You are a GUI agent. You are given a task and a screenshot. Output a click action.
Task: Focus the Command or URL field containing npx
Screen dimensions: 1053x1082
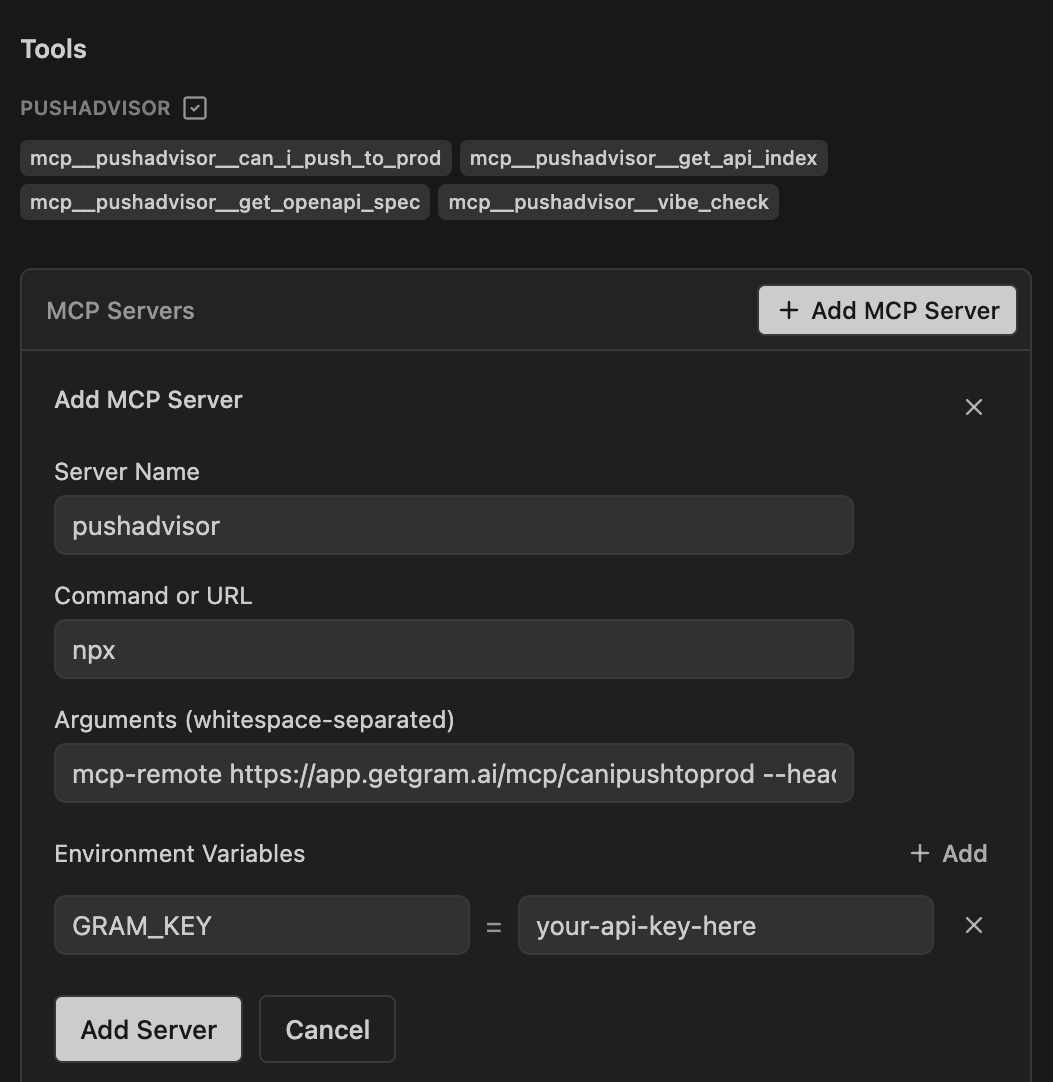[454, 649]
